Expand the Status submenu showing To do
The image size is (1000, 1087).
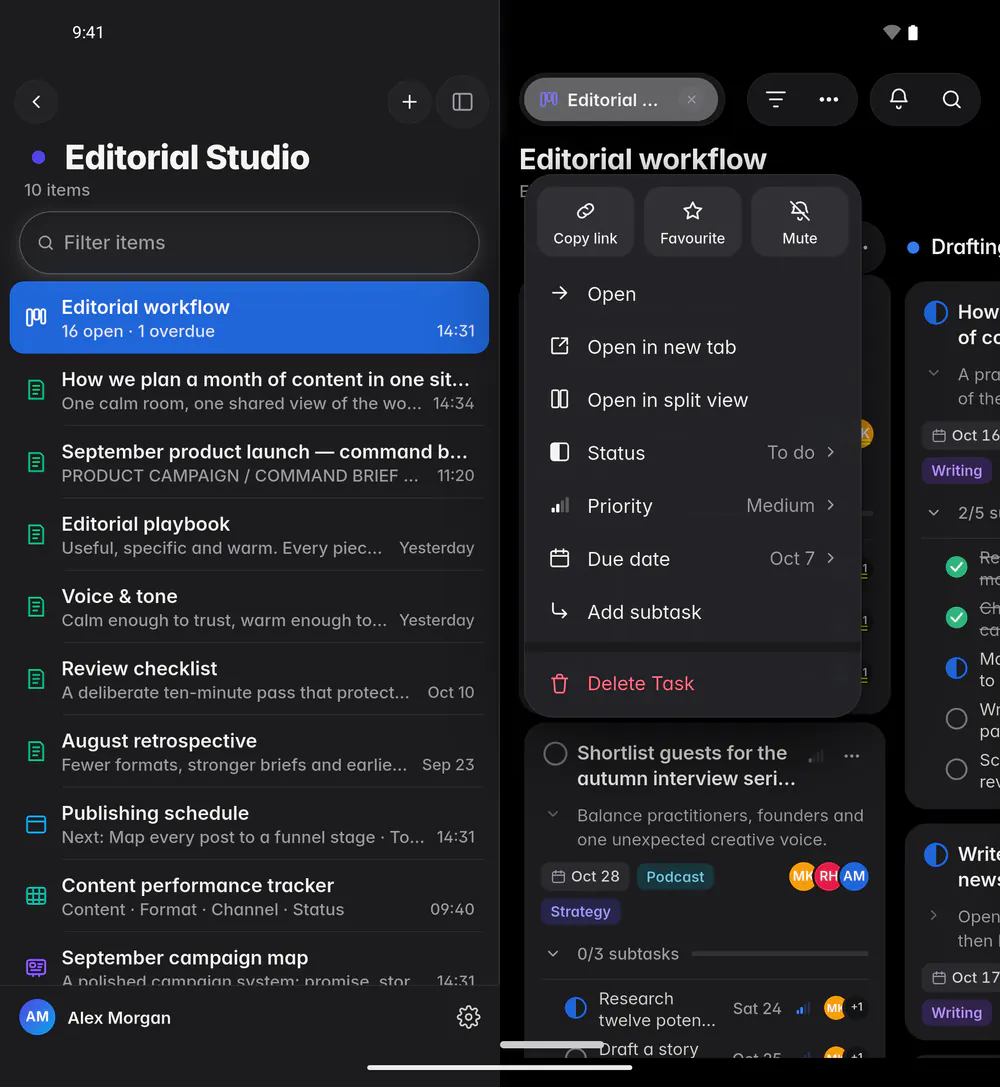(692, 453)
